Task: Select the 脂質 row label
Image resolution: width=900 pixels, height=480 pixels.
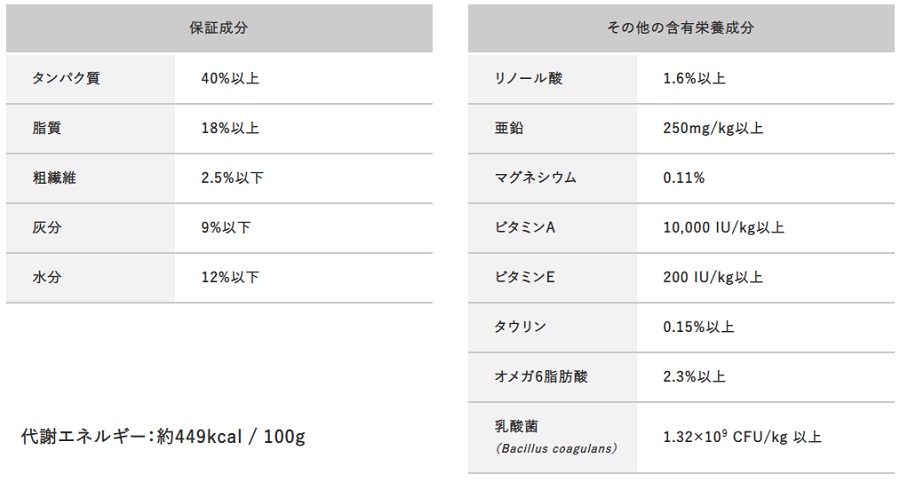Action: tap(47, 128)
